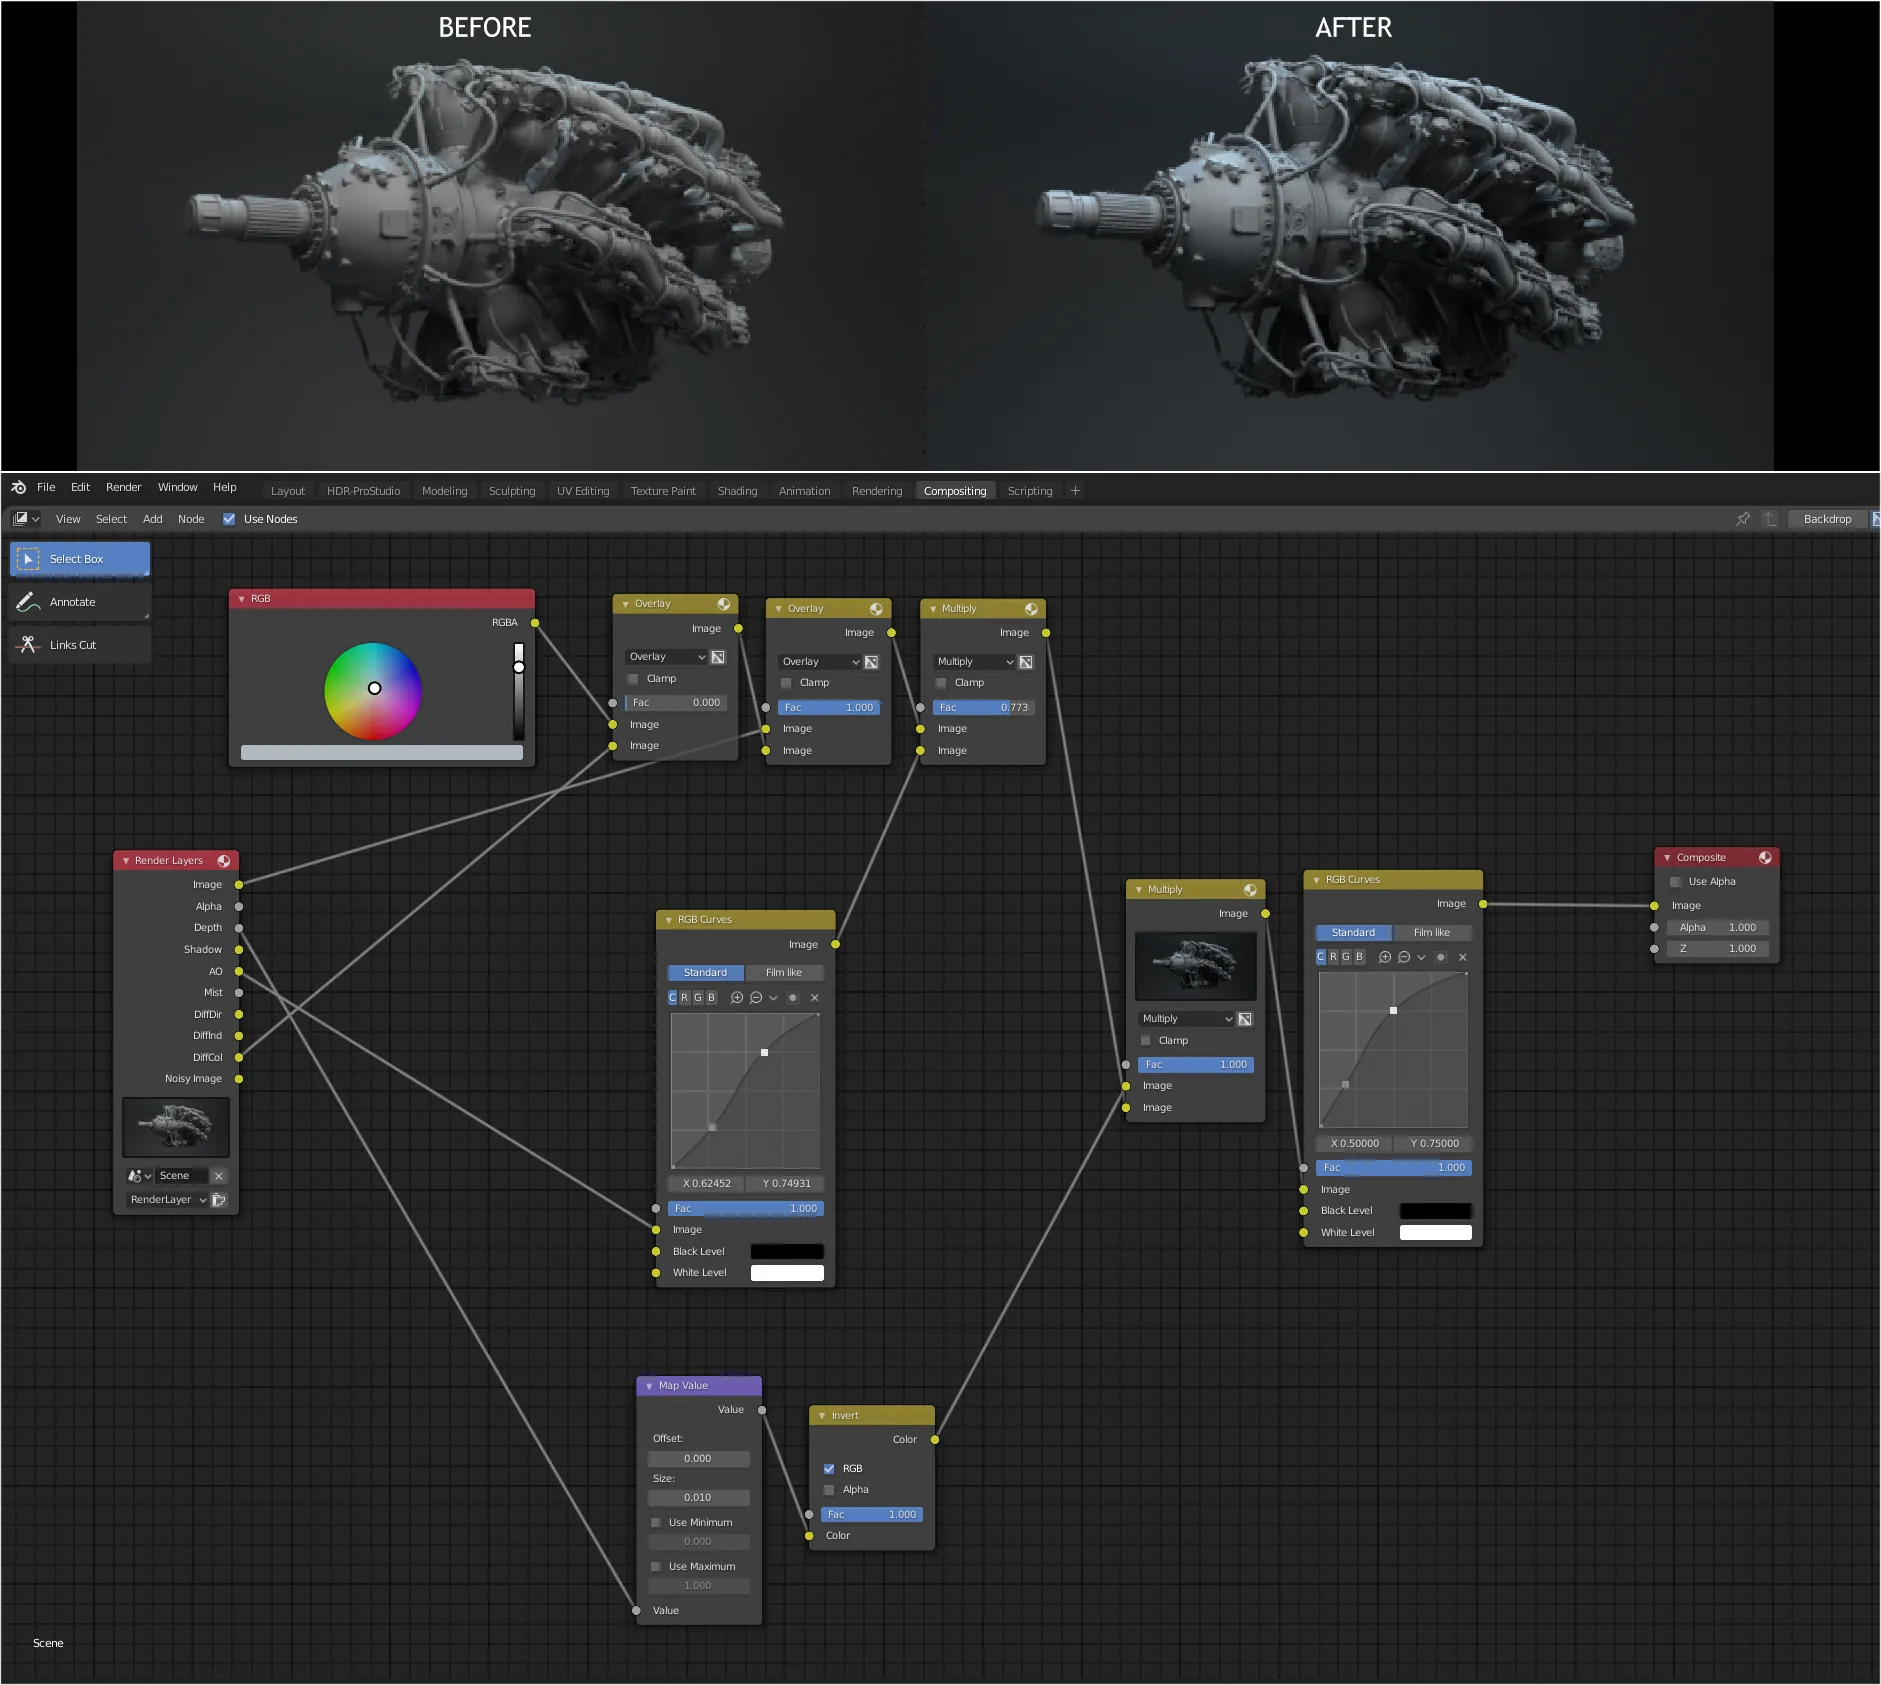Switch to the Scripting workspace tab
The height and width of the screenshot is (1685, 1881).
1030,491
